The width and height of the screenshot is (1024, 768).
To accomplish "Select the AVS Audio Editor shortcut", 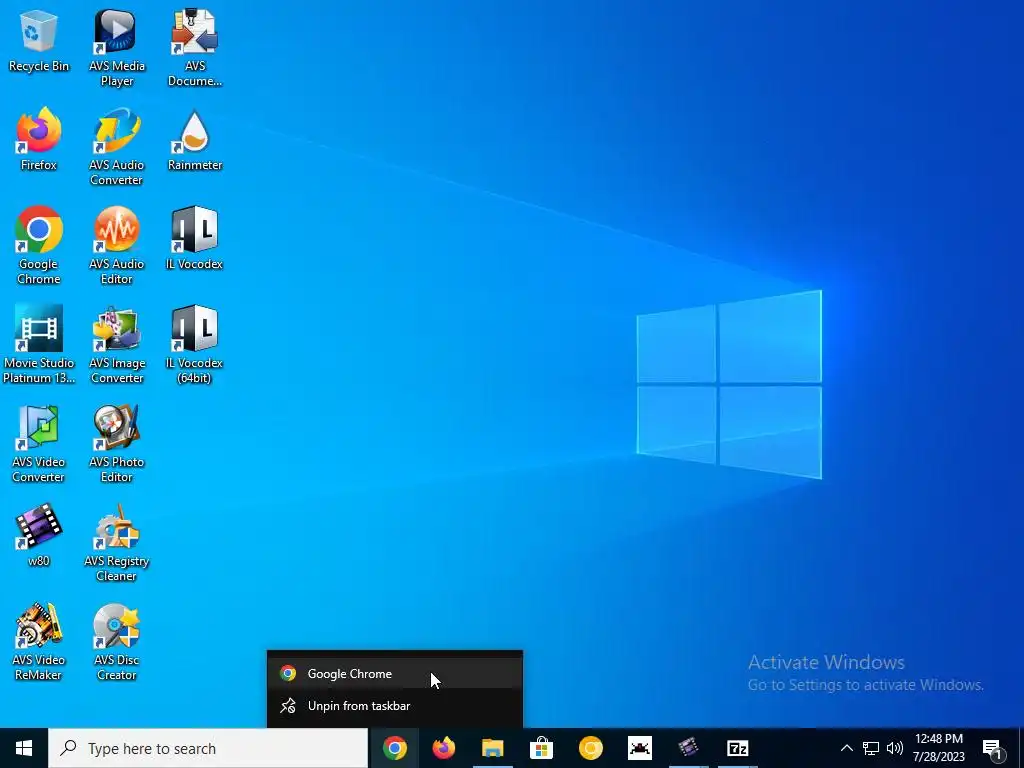I will [116, 246].
